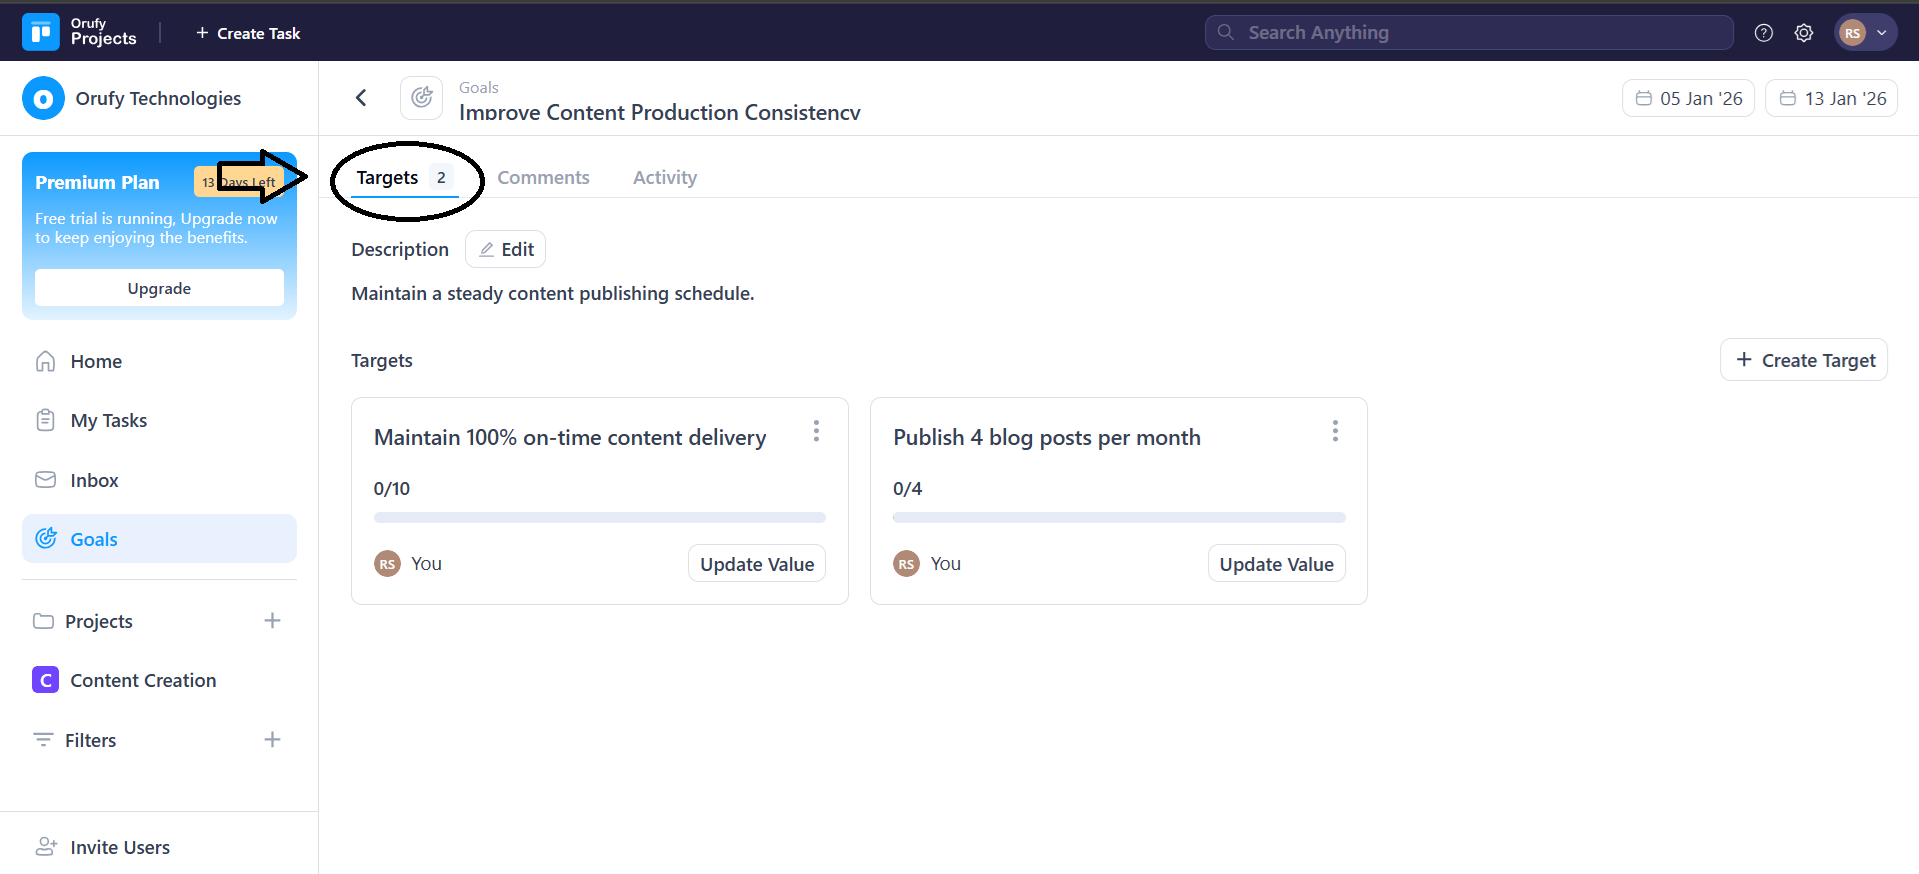This screenshot has width=1919, height=874.
Task: Add a new project with plus icon
Action: click(x=272, y=621)
